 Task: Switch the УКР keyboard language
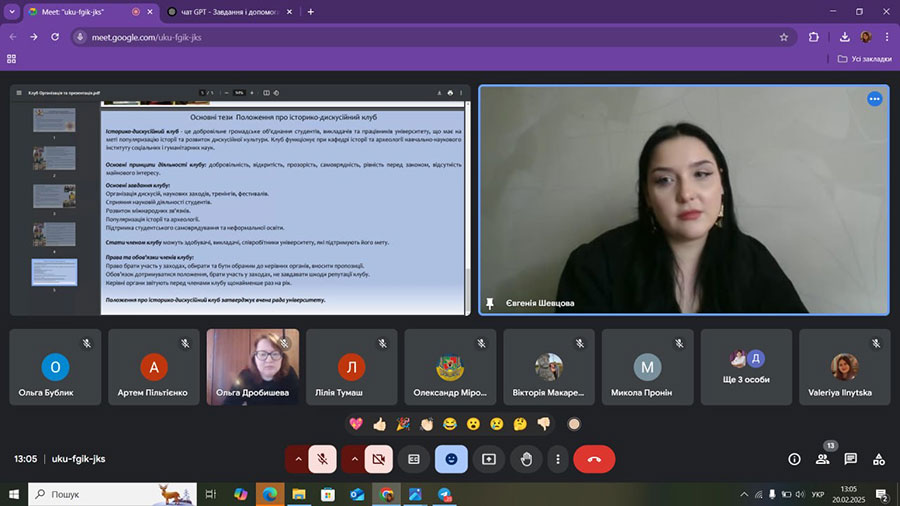818,494
